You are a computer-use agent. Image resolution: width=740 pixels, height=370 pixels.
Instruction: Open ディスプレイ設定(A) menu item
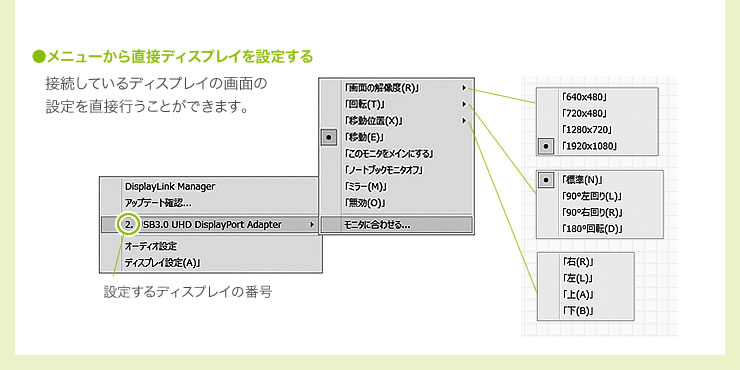click(210, 263)
